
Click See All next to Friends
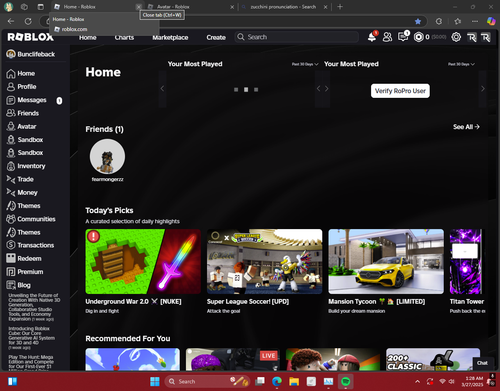point(466,127)
